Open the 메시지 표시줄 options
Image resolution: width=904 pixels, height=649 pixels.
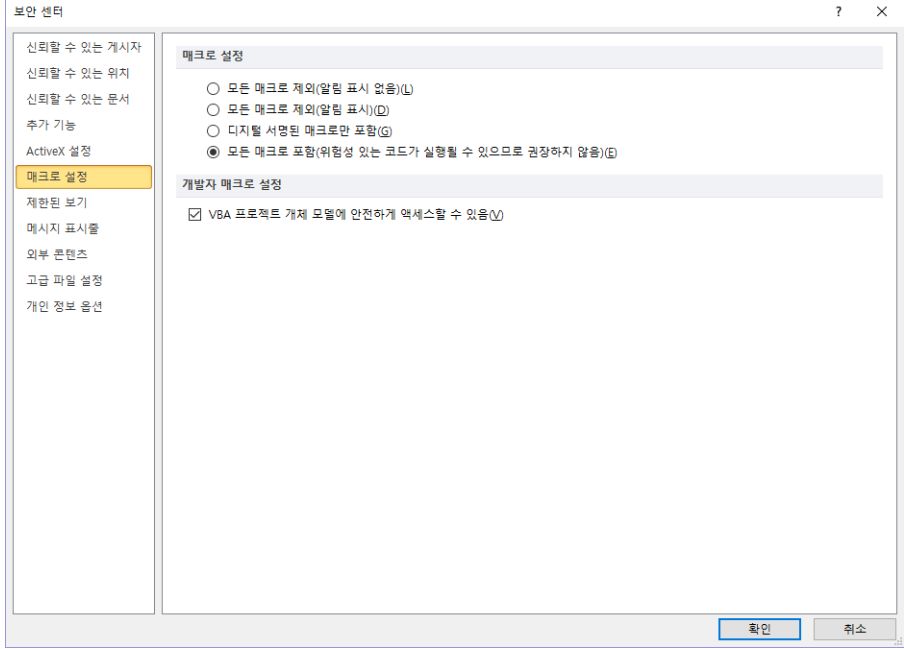[61, 229]
